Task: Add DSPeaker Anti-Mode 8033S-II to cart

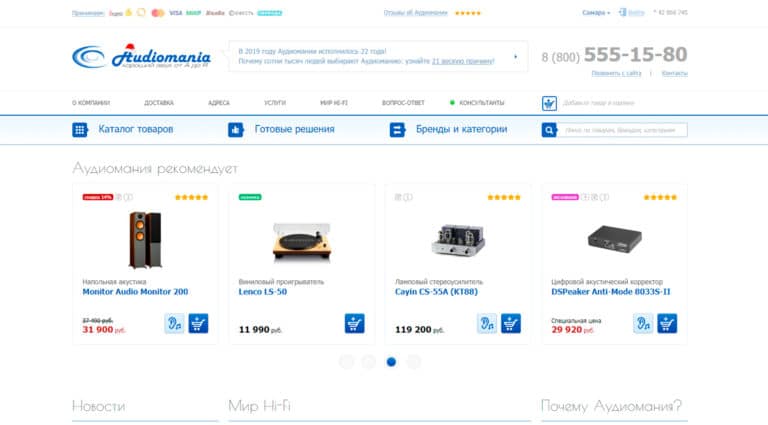Action: (x=667, y=324)
